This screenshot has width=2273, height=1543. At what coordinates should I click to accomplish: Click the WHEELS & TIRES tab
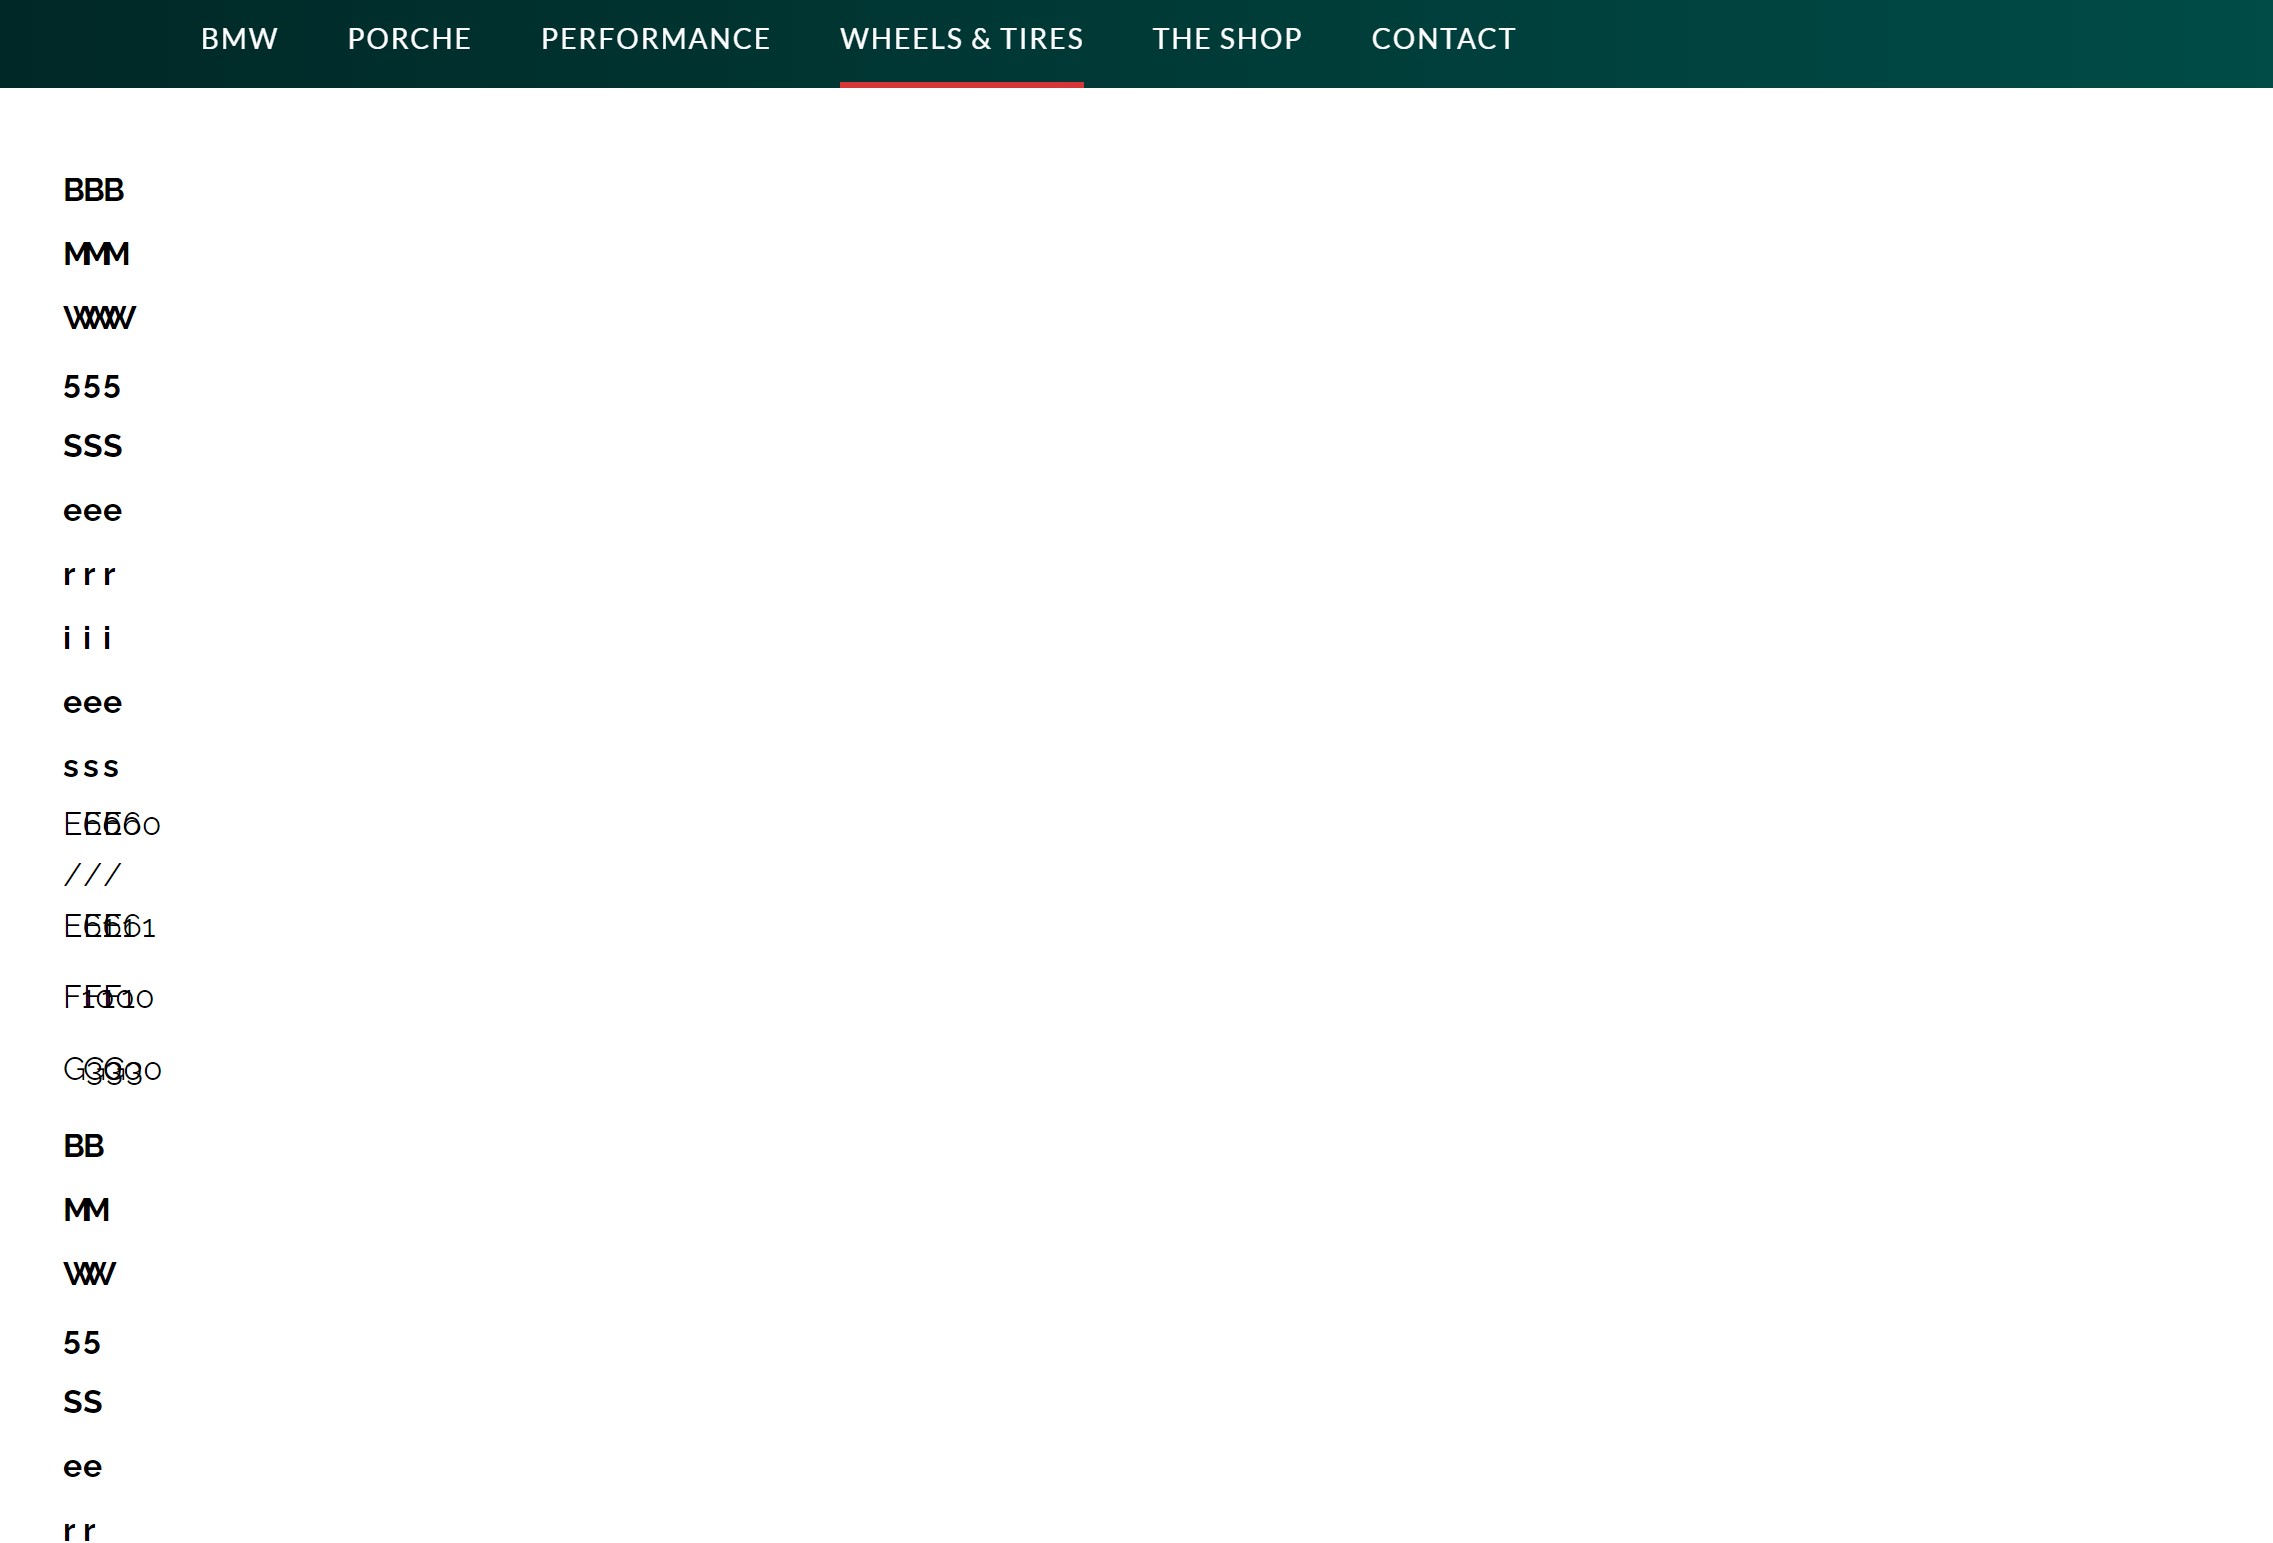(x=961, y=39)
